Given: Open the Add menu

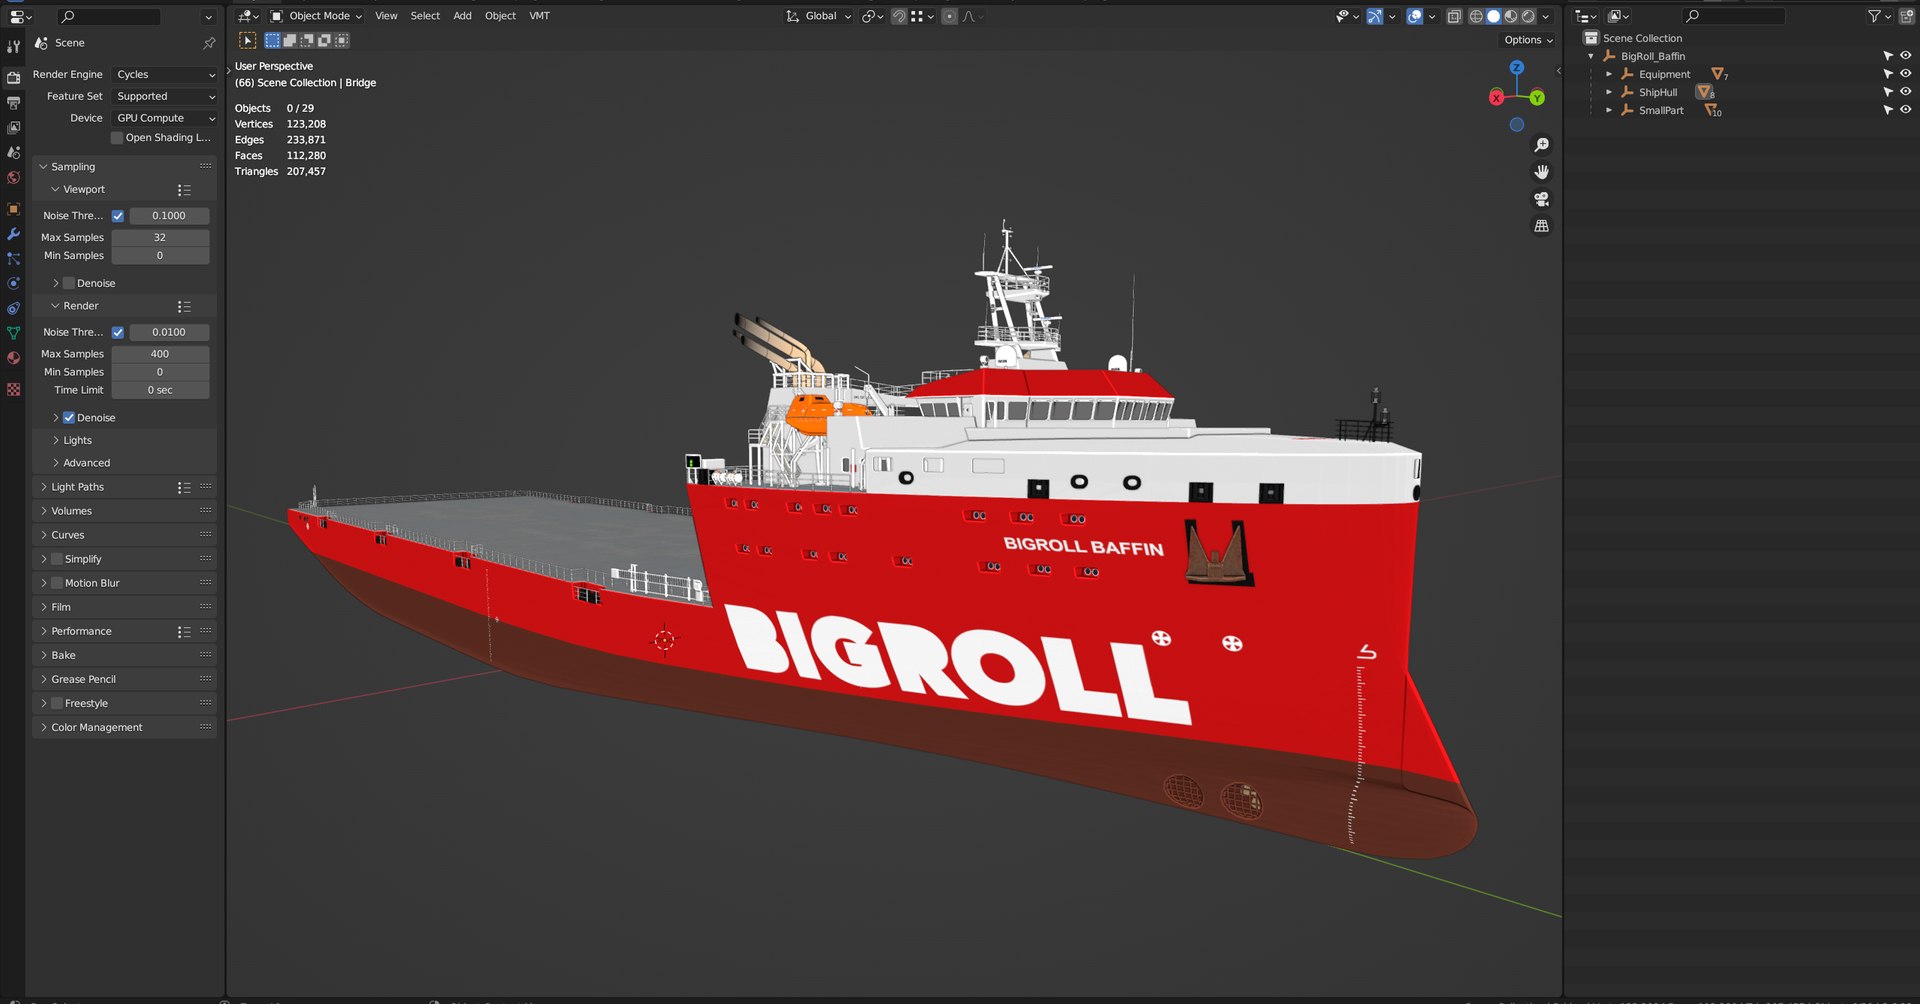Looking at the screenshot, I should click(462, 16).
